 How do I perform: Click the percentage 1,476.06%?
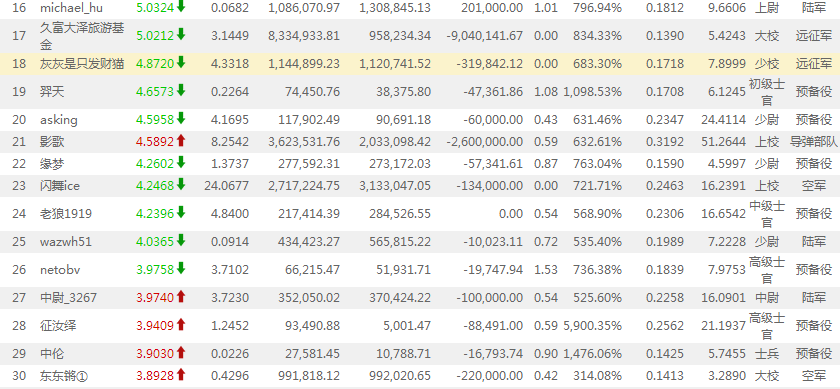tap(592, 354)
